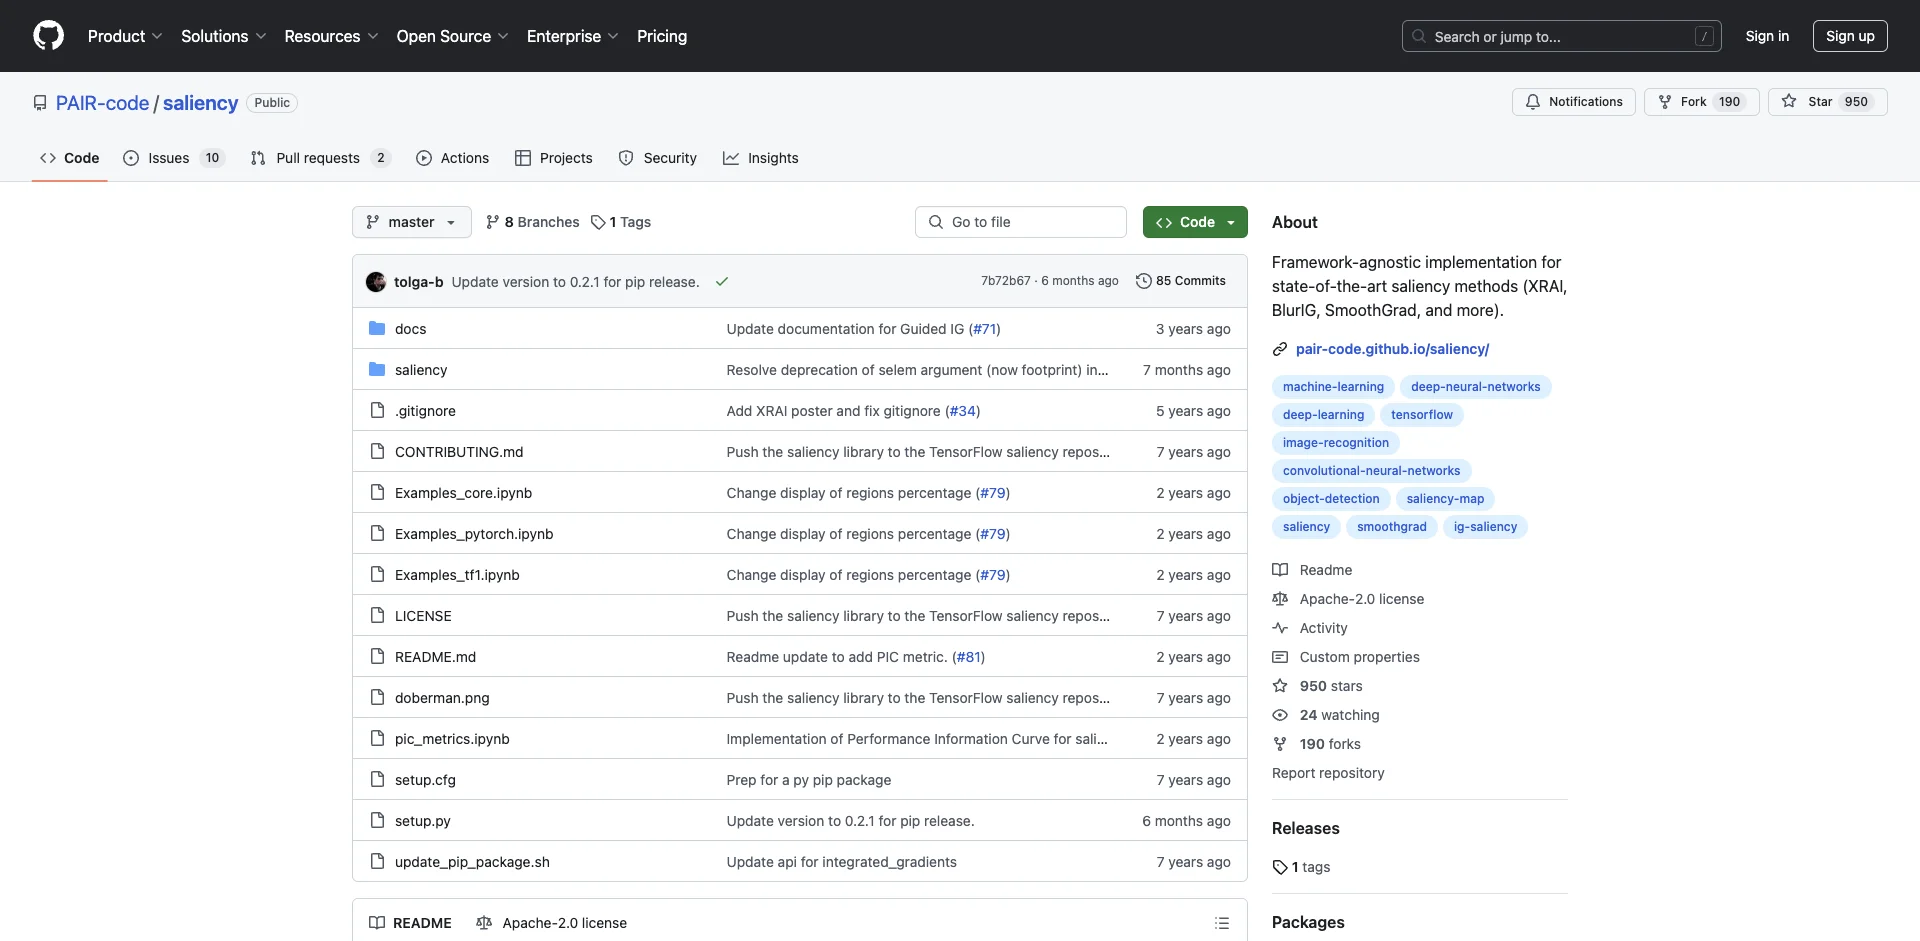Open the Code tab
The image size is (1920, 941).
pyautogui.click(x=70, y=158)
